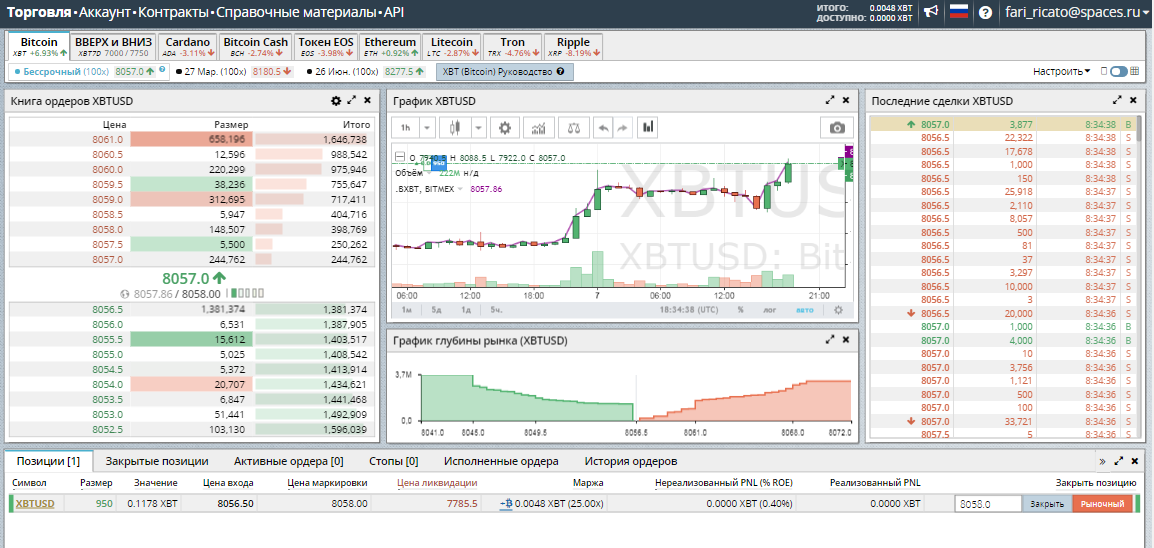This screenshot has height=548, width=1154.
Task: Open the История ордеров tab
Action: (631, 461)
